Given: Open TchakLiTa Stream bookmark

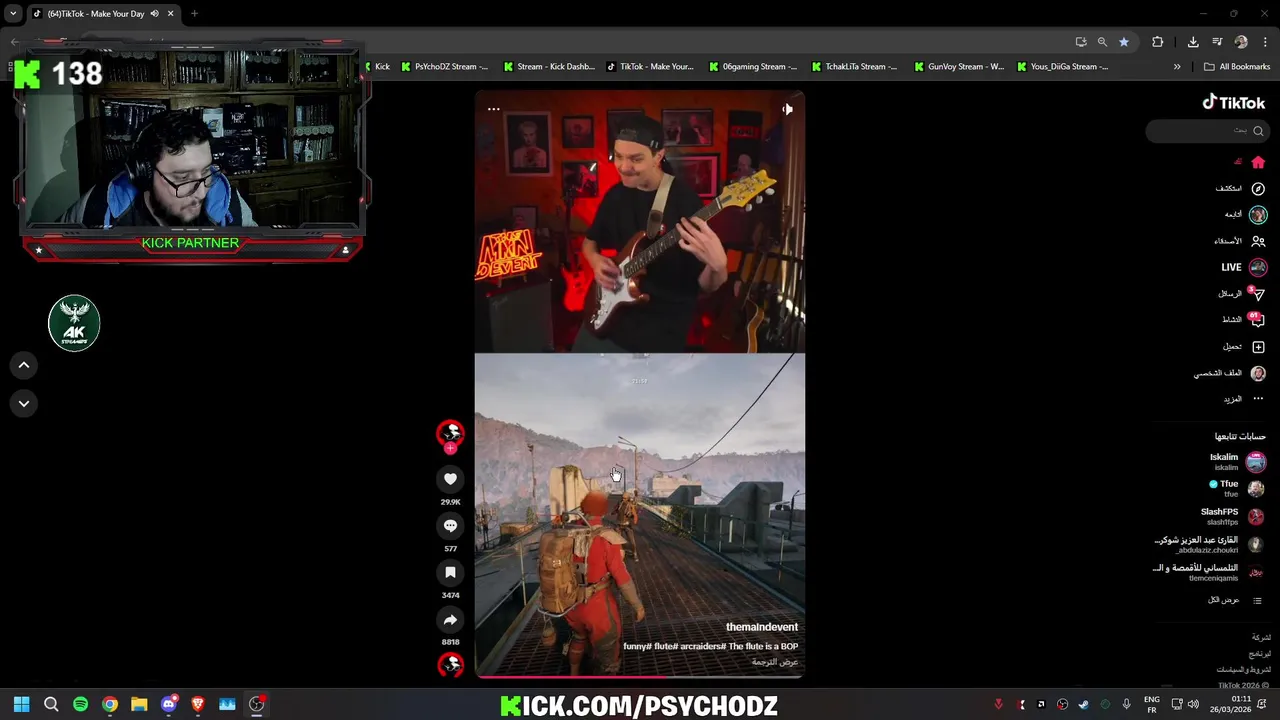Looking at the screenshot, I should pos(854,67).
